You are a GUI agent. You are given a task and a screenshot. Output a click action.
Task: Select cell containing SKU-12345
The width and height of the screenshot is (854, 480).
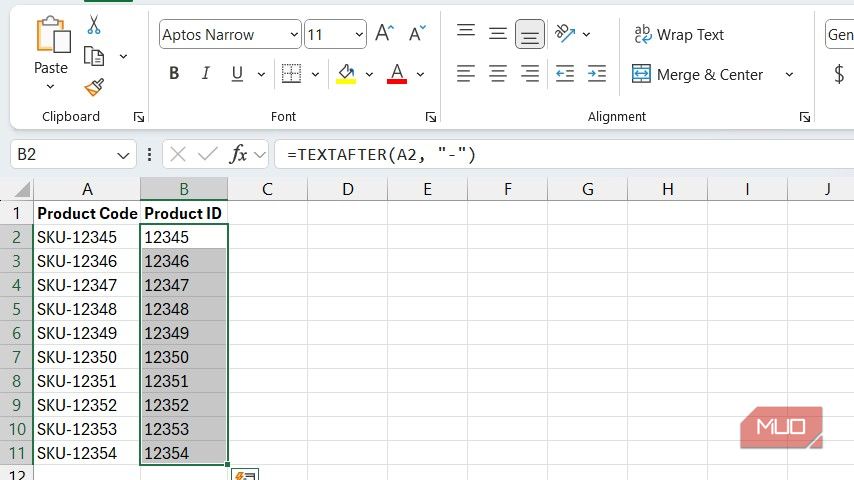click(87, 237)
